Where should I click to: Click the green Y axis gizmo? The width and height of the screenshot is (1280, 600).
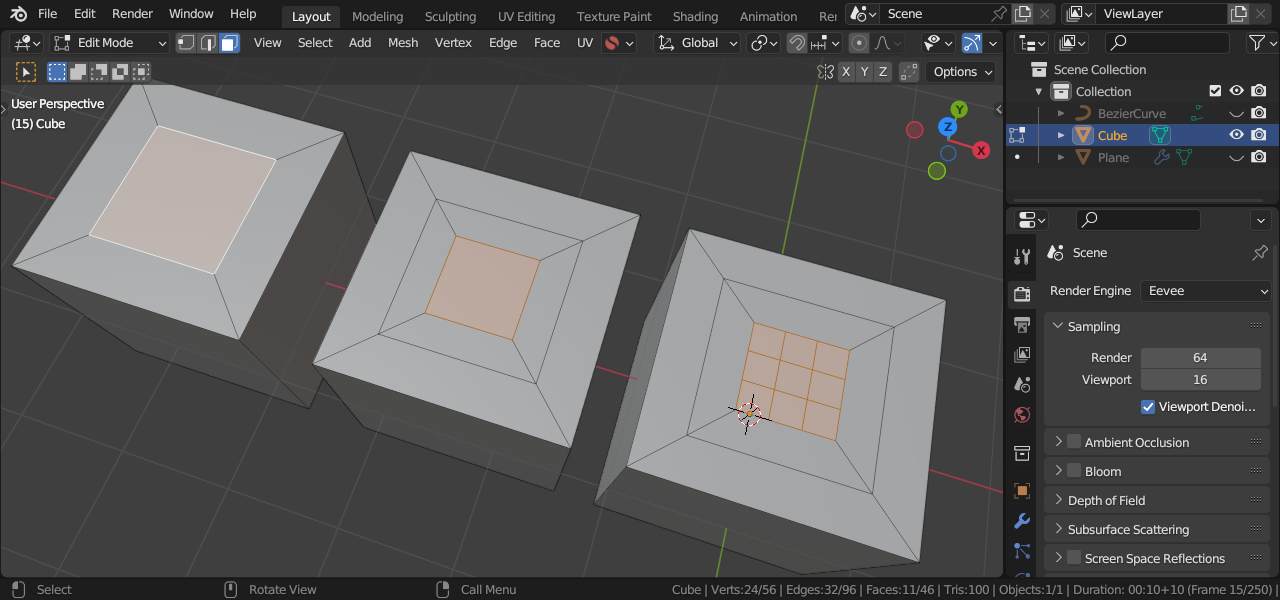[959, 109]
